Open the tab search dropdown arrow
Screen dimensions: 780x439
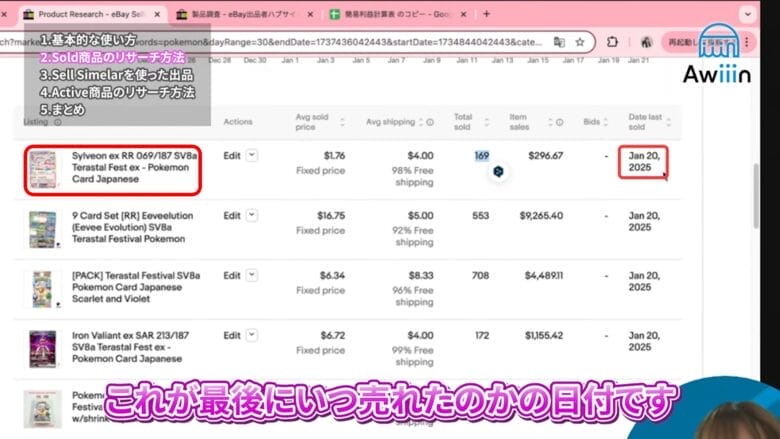point(748,14)
